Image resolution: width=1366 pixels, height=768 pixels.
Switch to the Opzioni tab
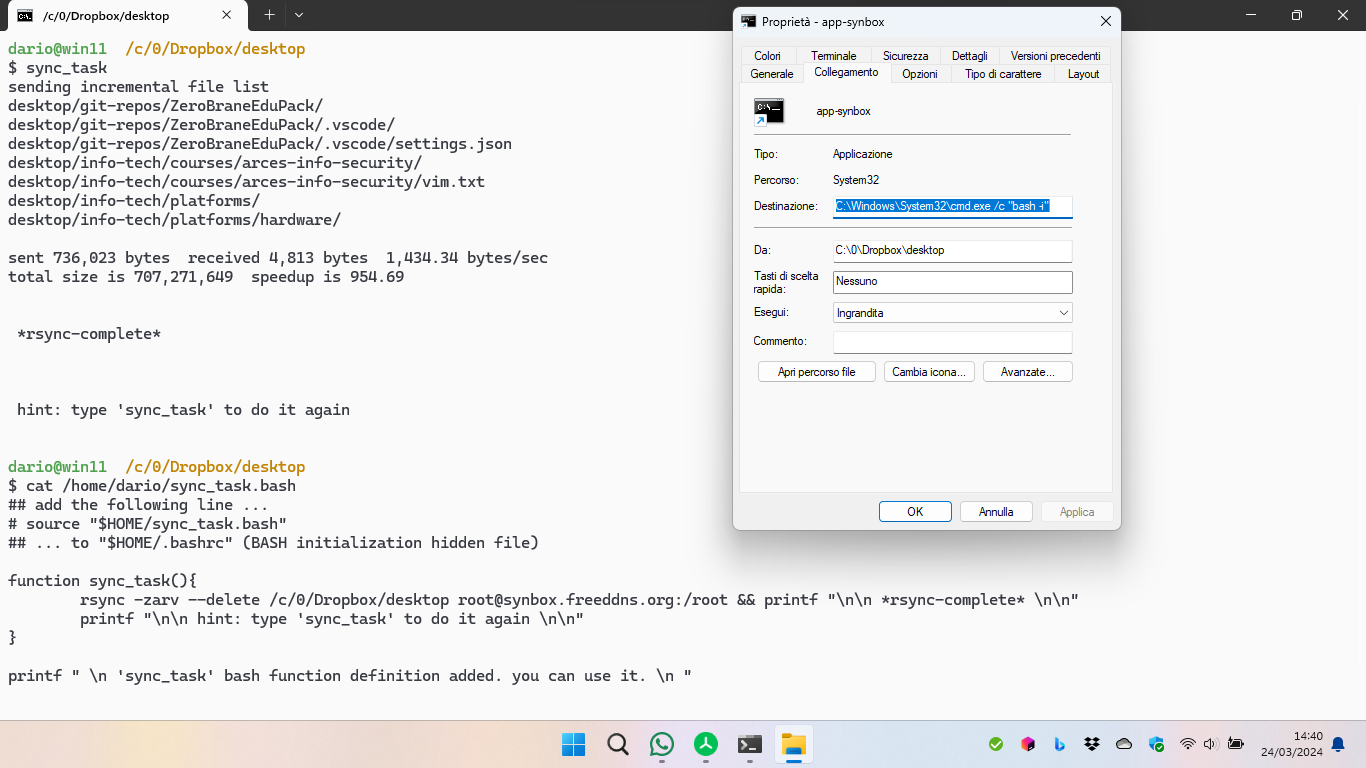tap(920, 74)
